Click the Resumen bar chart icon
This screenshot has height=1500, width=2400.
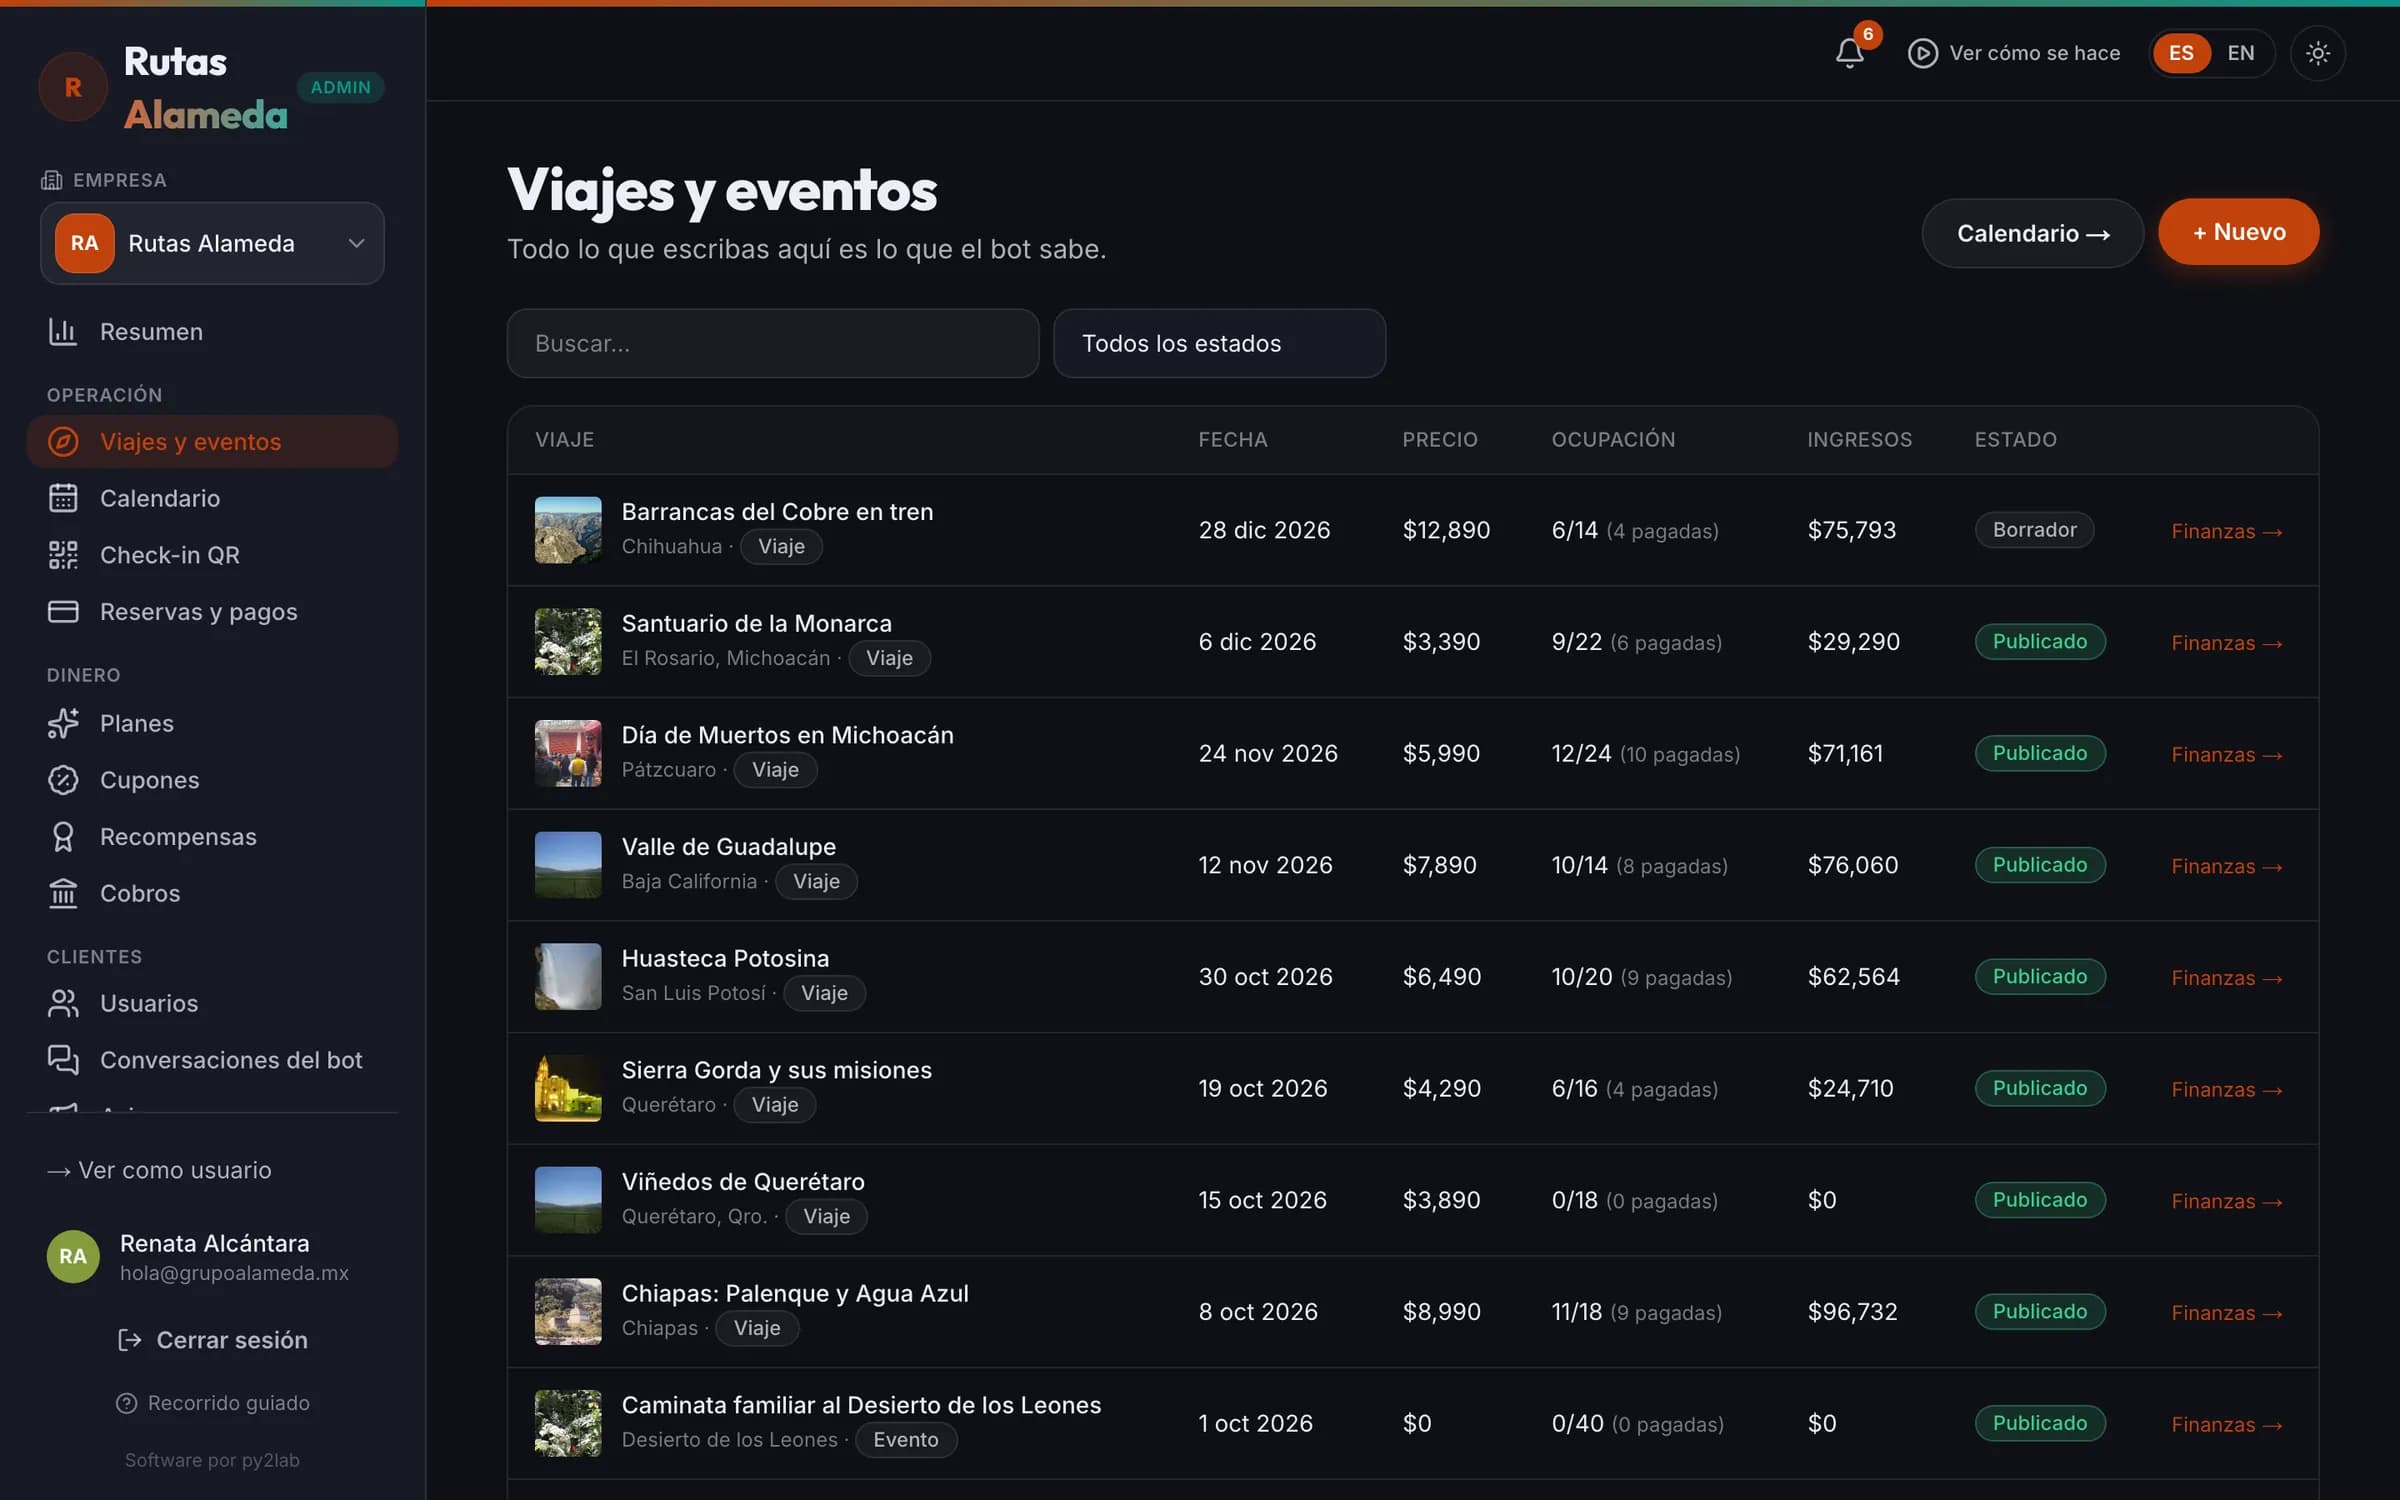(x=63, y=332)
